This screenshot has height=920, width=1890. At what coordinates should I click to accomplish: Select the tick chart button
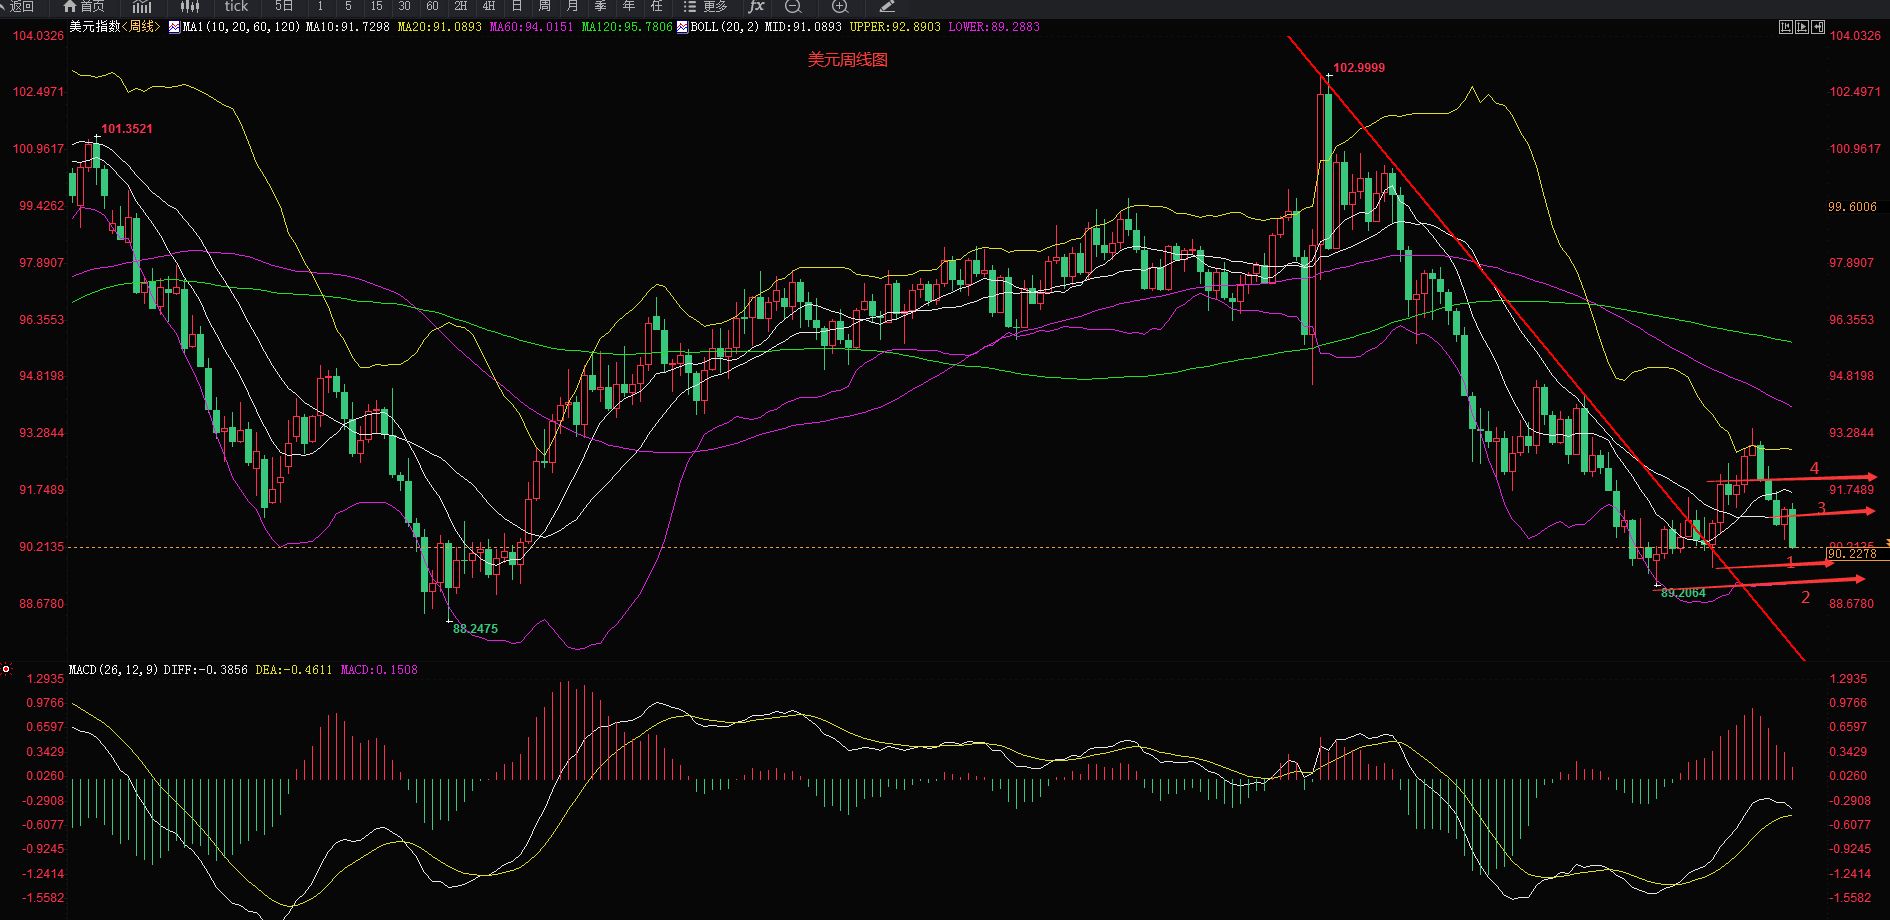pos(236,6)
